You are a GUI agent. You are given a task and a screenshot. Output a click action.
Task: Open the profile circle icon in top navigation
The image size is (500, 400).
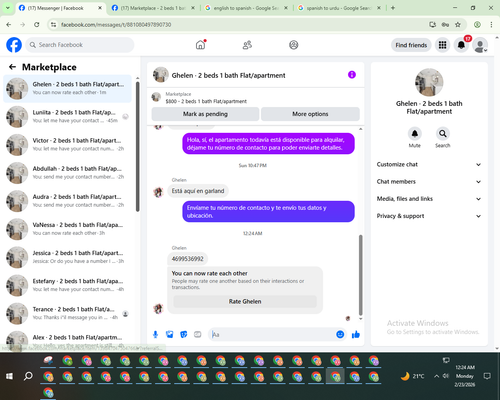click(294, 45)
